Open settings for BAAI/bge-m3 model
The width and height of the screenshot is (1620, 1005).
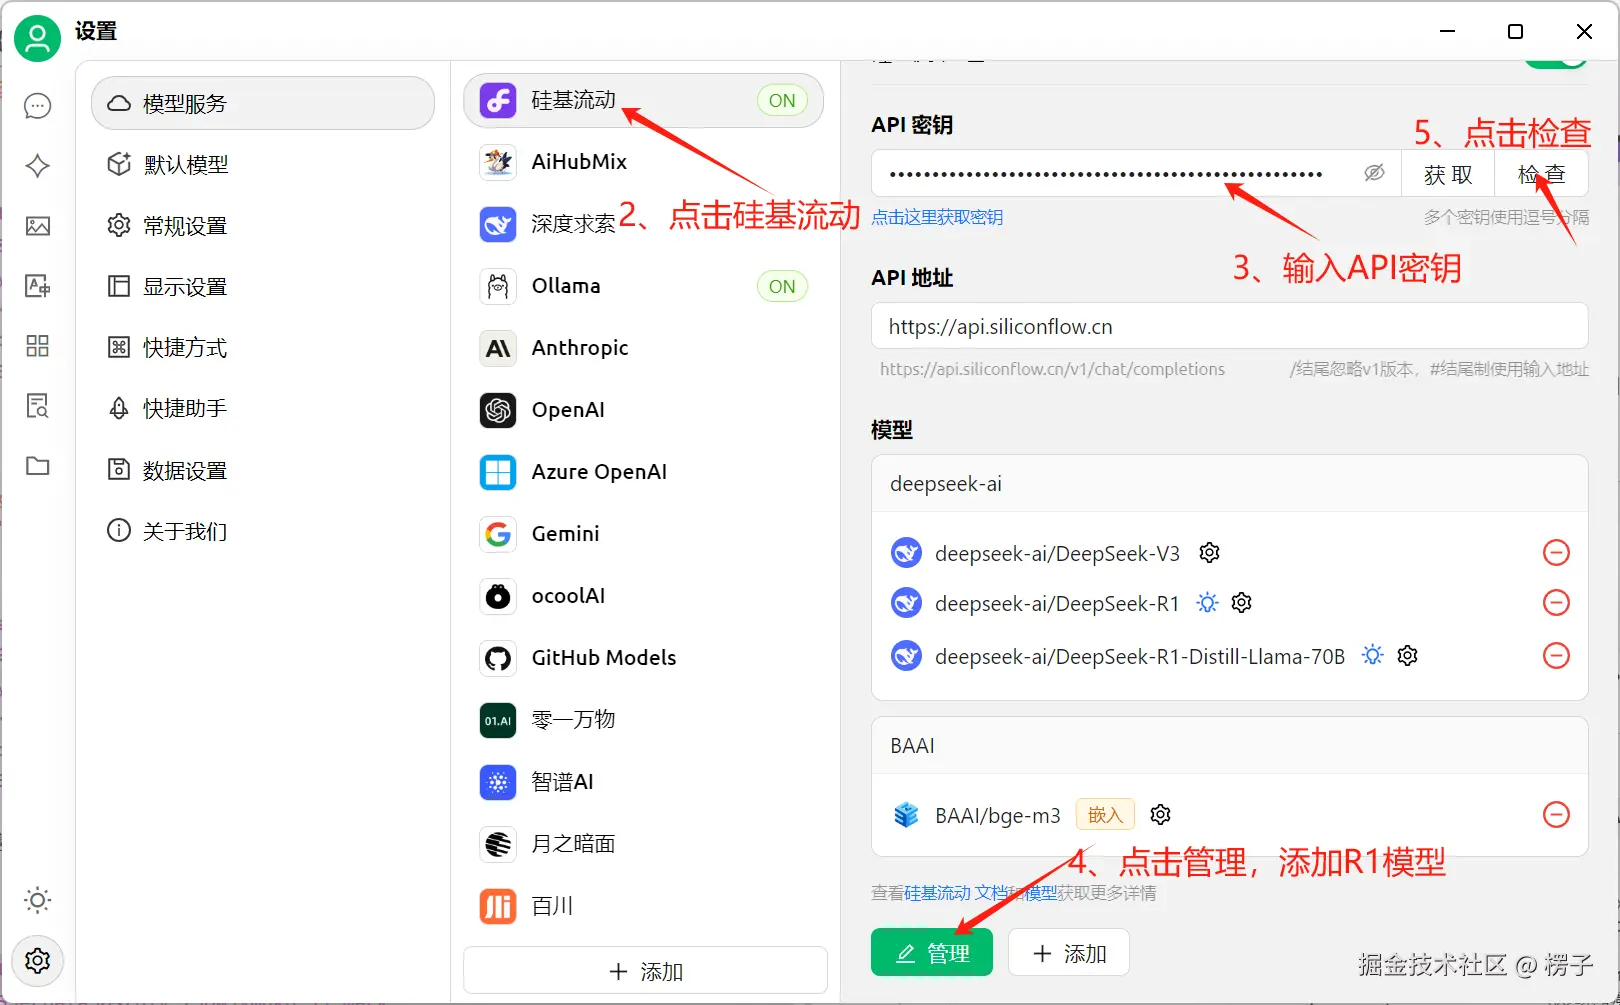pyautogui.click(x=1160, y=815)
